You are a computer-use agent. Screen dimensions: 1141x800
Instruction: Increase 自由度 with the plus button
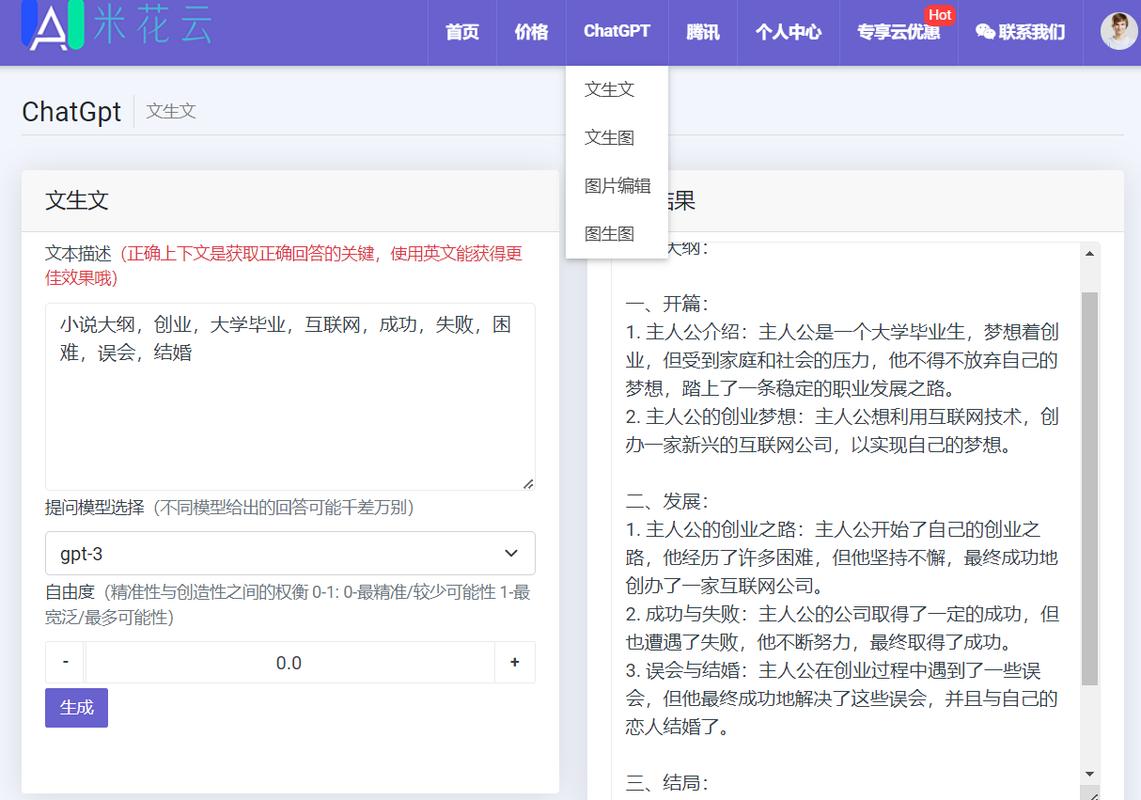[515, 662]
